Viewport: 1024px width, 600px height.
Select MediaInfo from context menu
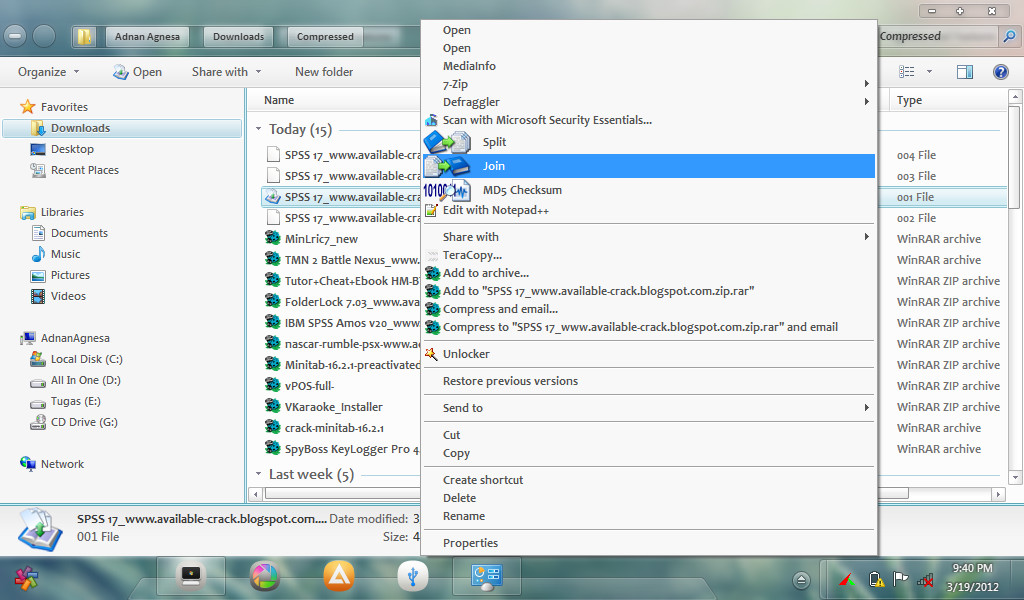point(469,66)
